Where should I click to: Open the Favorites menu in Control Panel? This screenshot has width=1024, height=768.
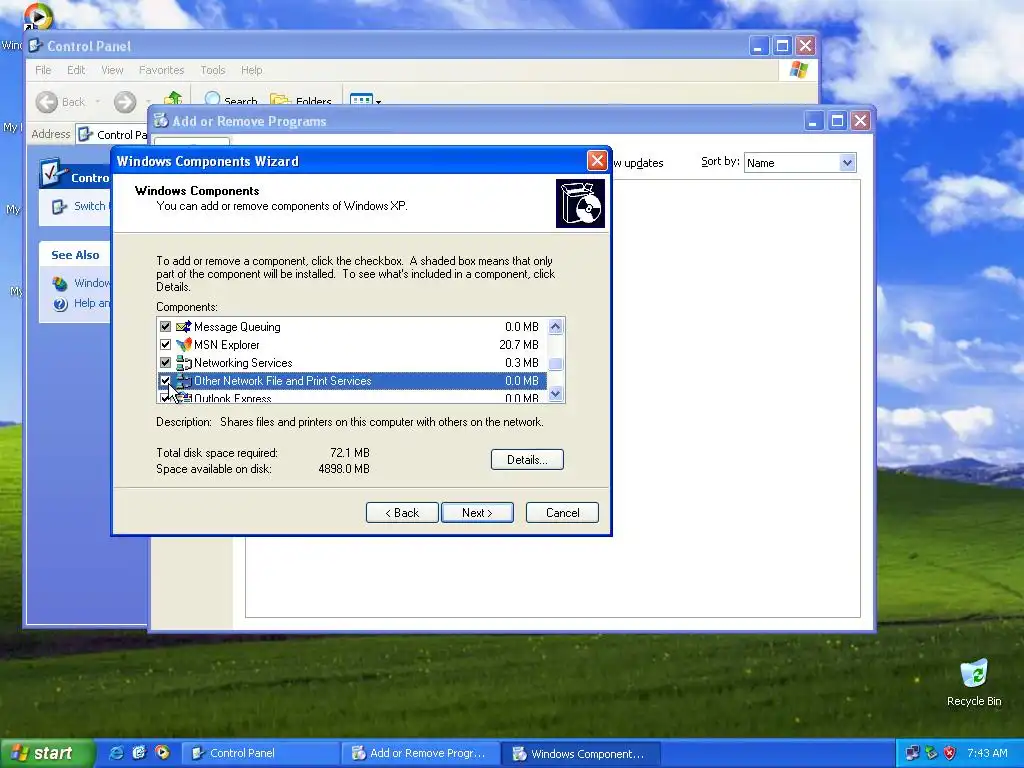[161, 70]
